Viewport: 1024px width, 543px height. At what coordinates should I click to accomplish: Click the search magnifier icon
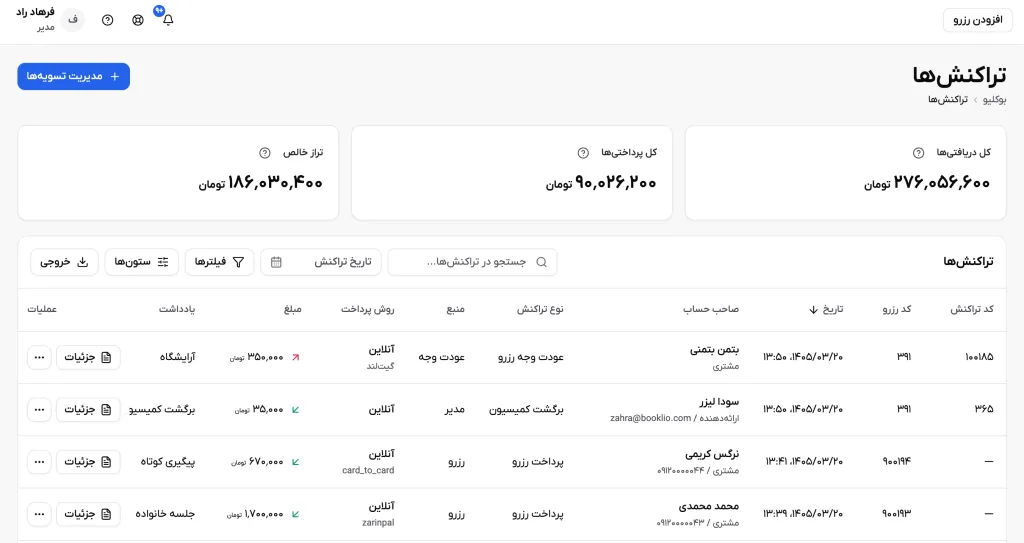tap(541, 262)
